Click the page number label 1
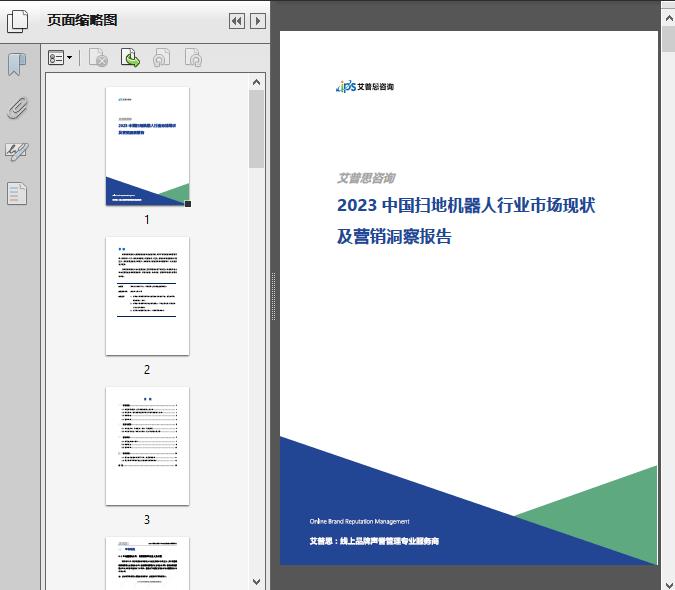Image resolution: width=675 pixels, height=590 pixels. click(x=147, y=220)
